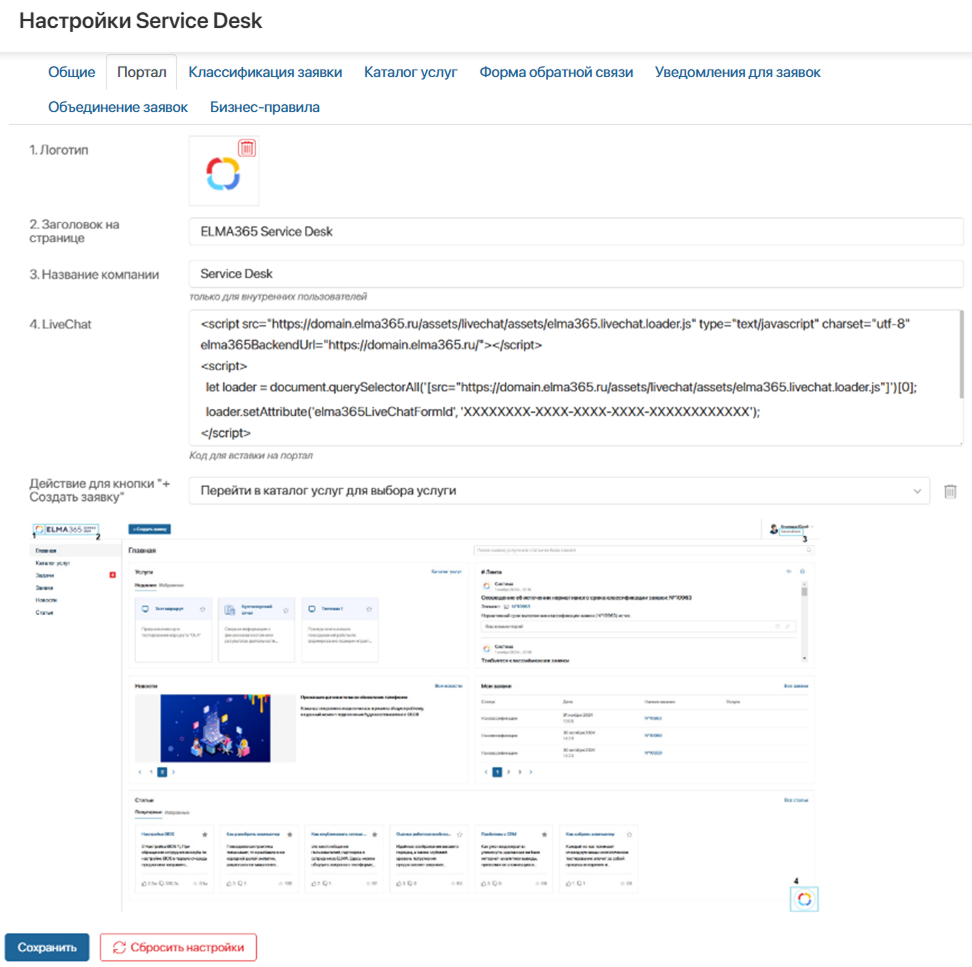Click Сбросить настройки button
The width and height of the screenshot is (972, 967).
click(179, 947)
